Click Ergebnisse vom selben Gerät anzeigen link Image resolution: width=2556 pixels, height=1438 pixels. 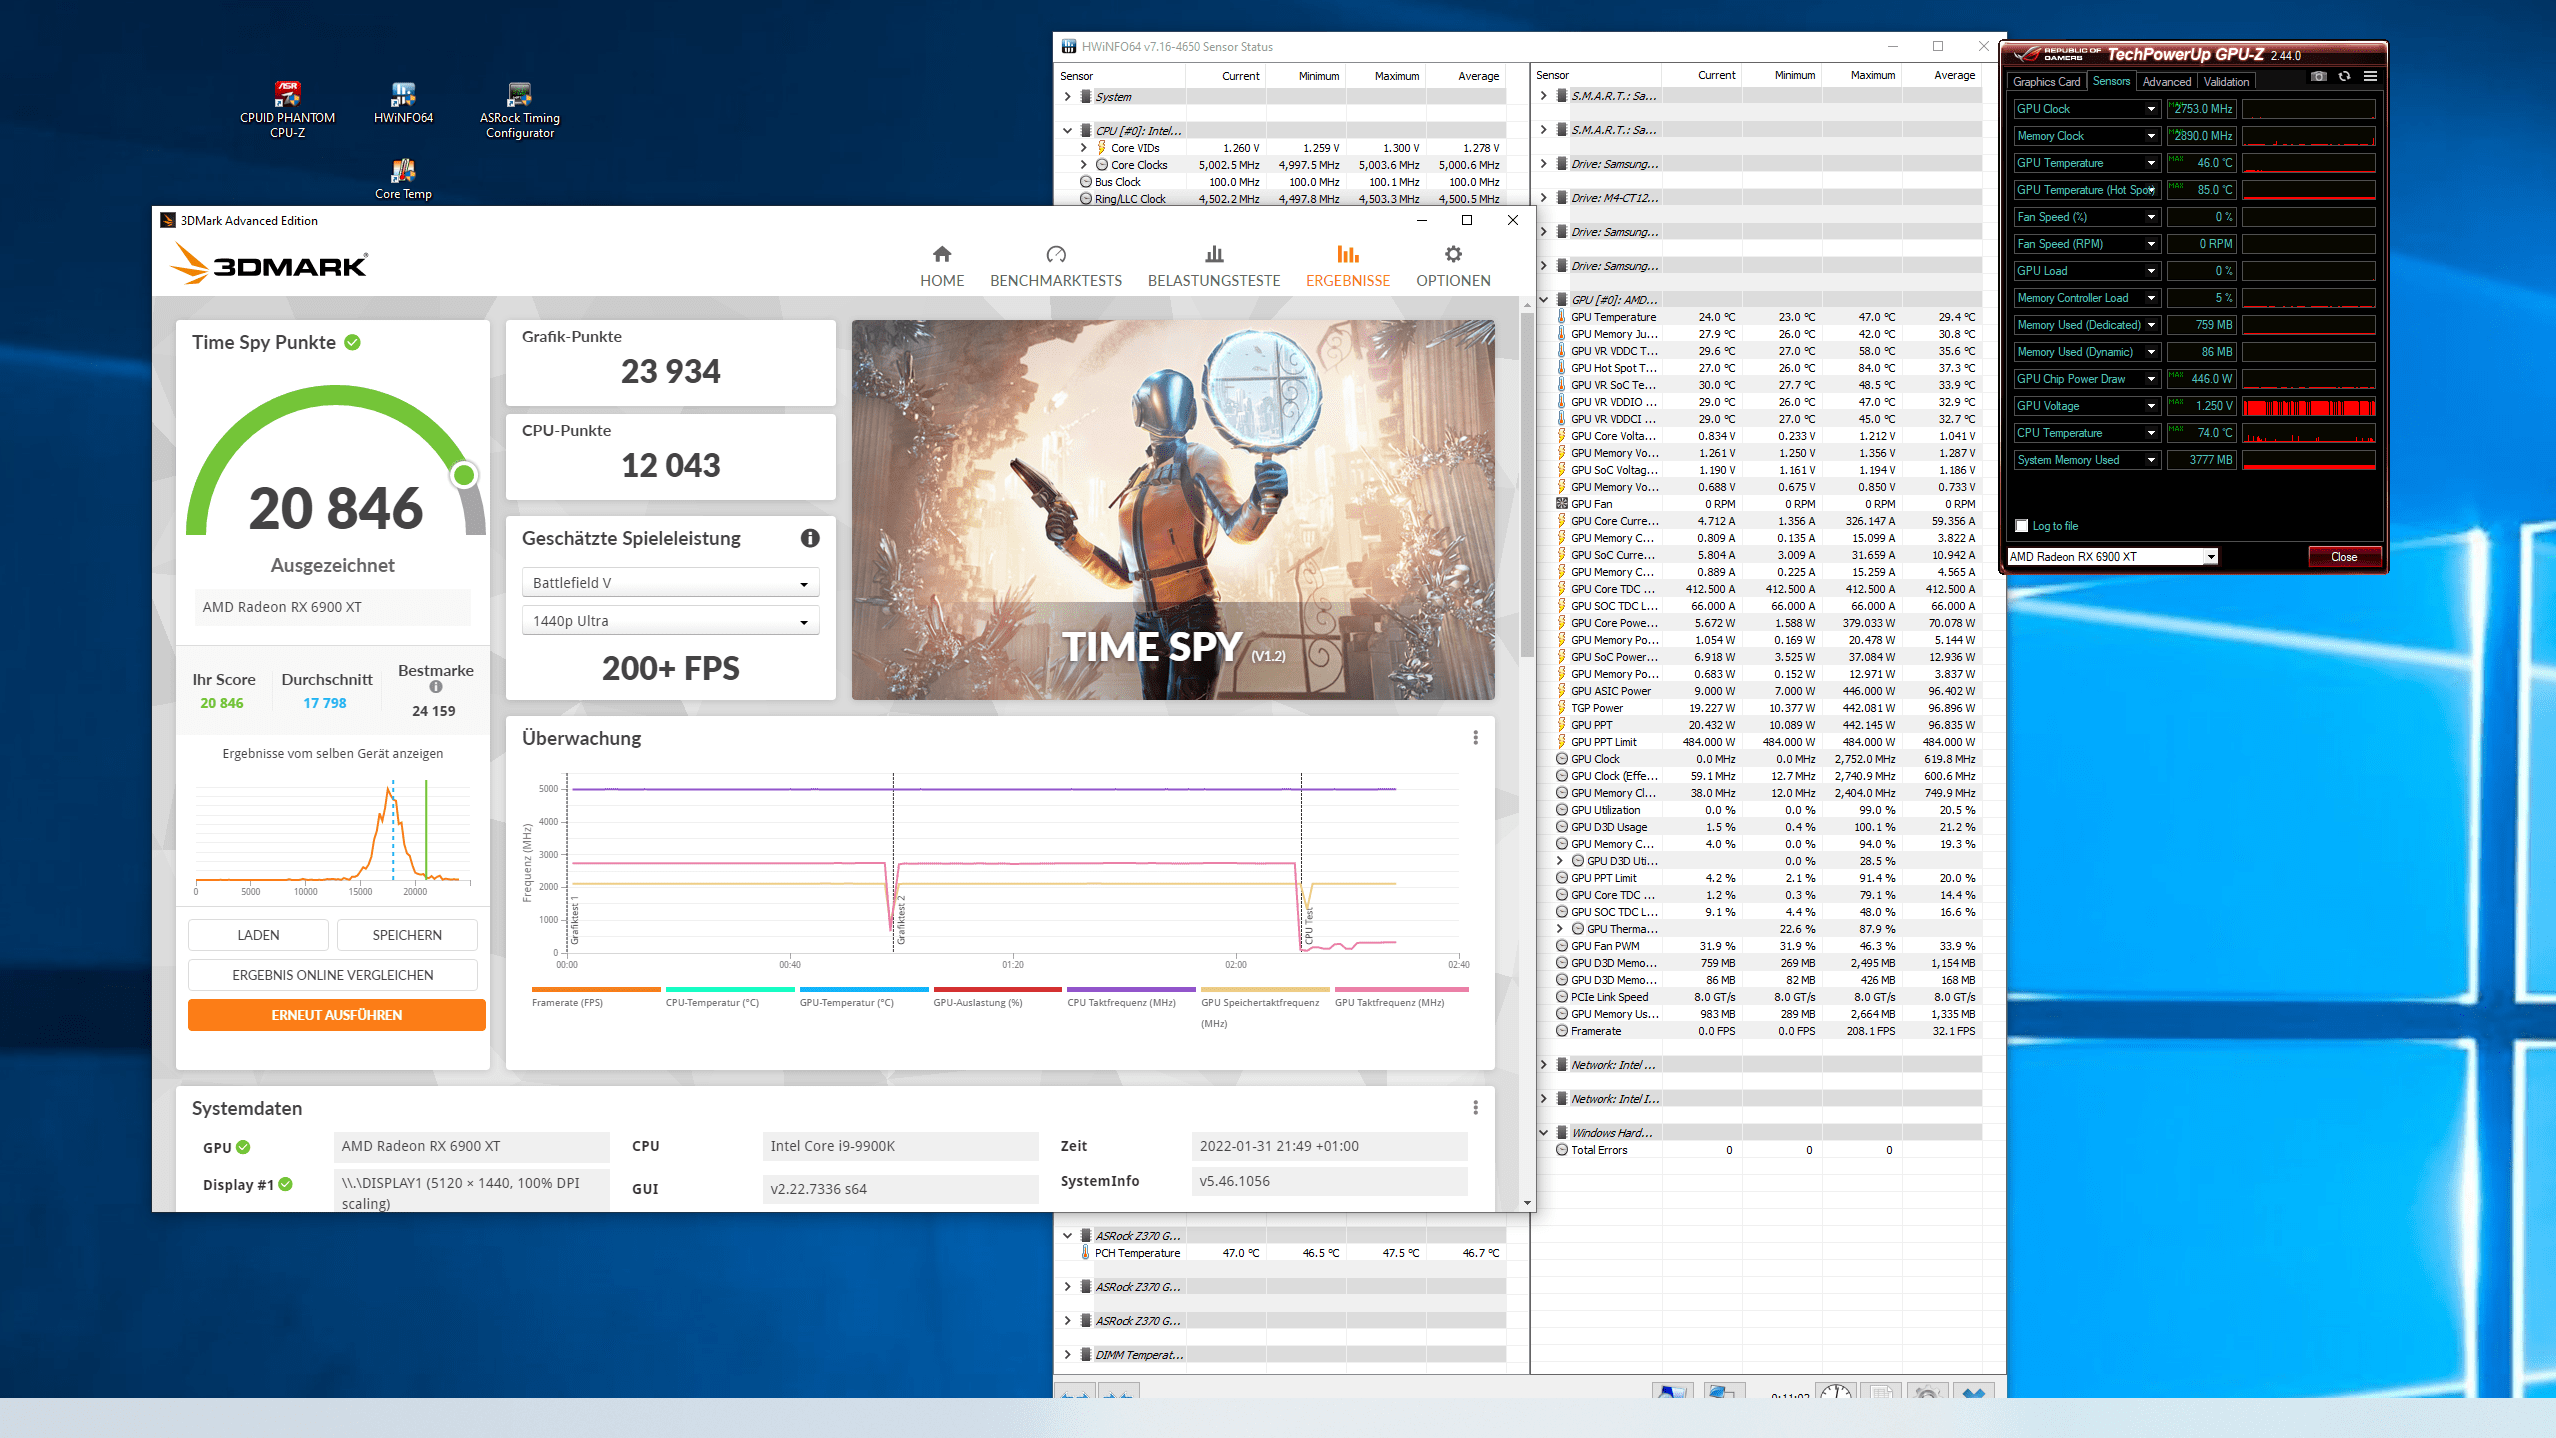(x=333, y=754)
